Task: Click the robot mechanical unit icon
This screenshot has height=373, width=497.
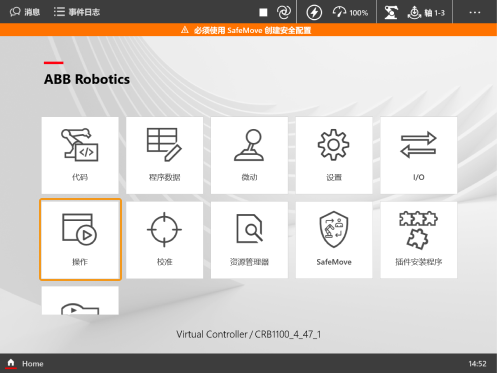Action: (x=391, y=13)
